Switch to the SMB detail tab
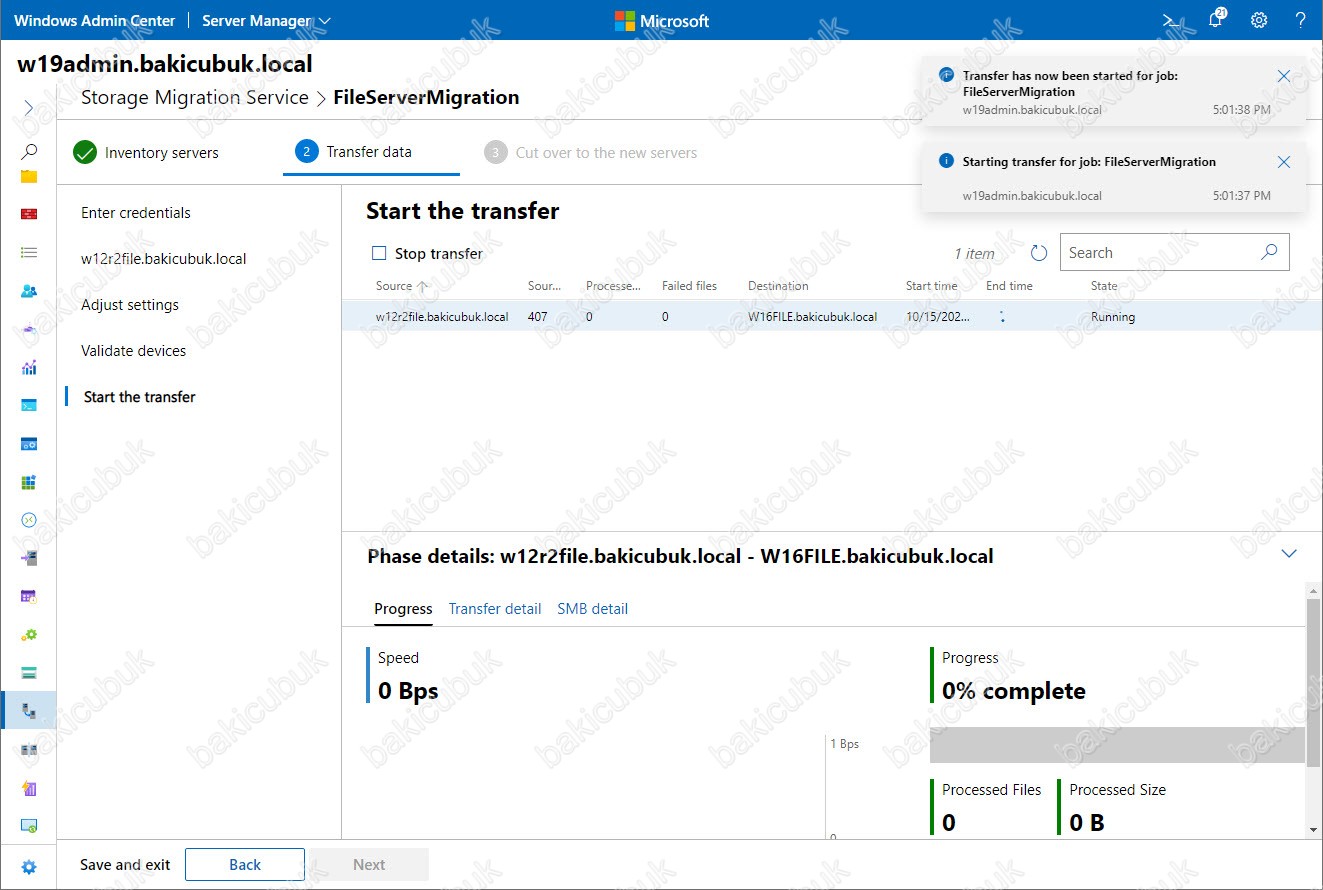 pos(592,608)
